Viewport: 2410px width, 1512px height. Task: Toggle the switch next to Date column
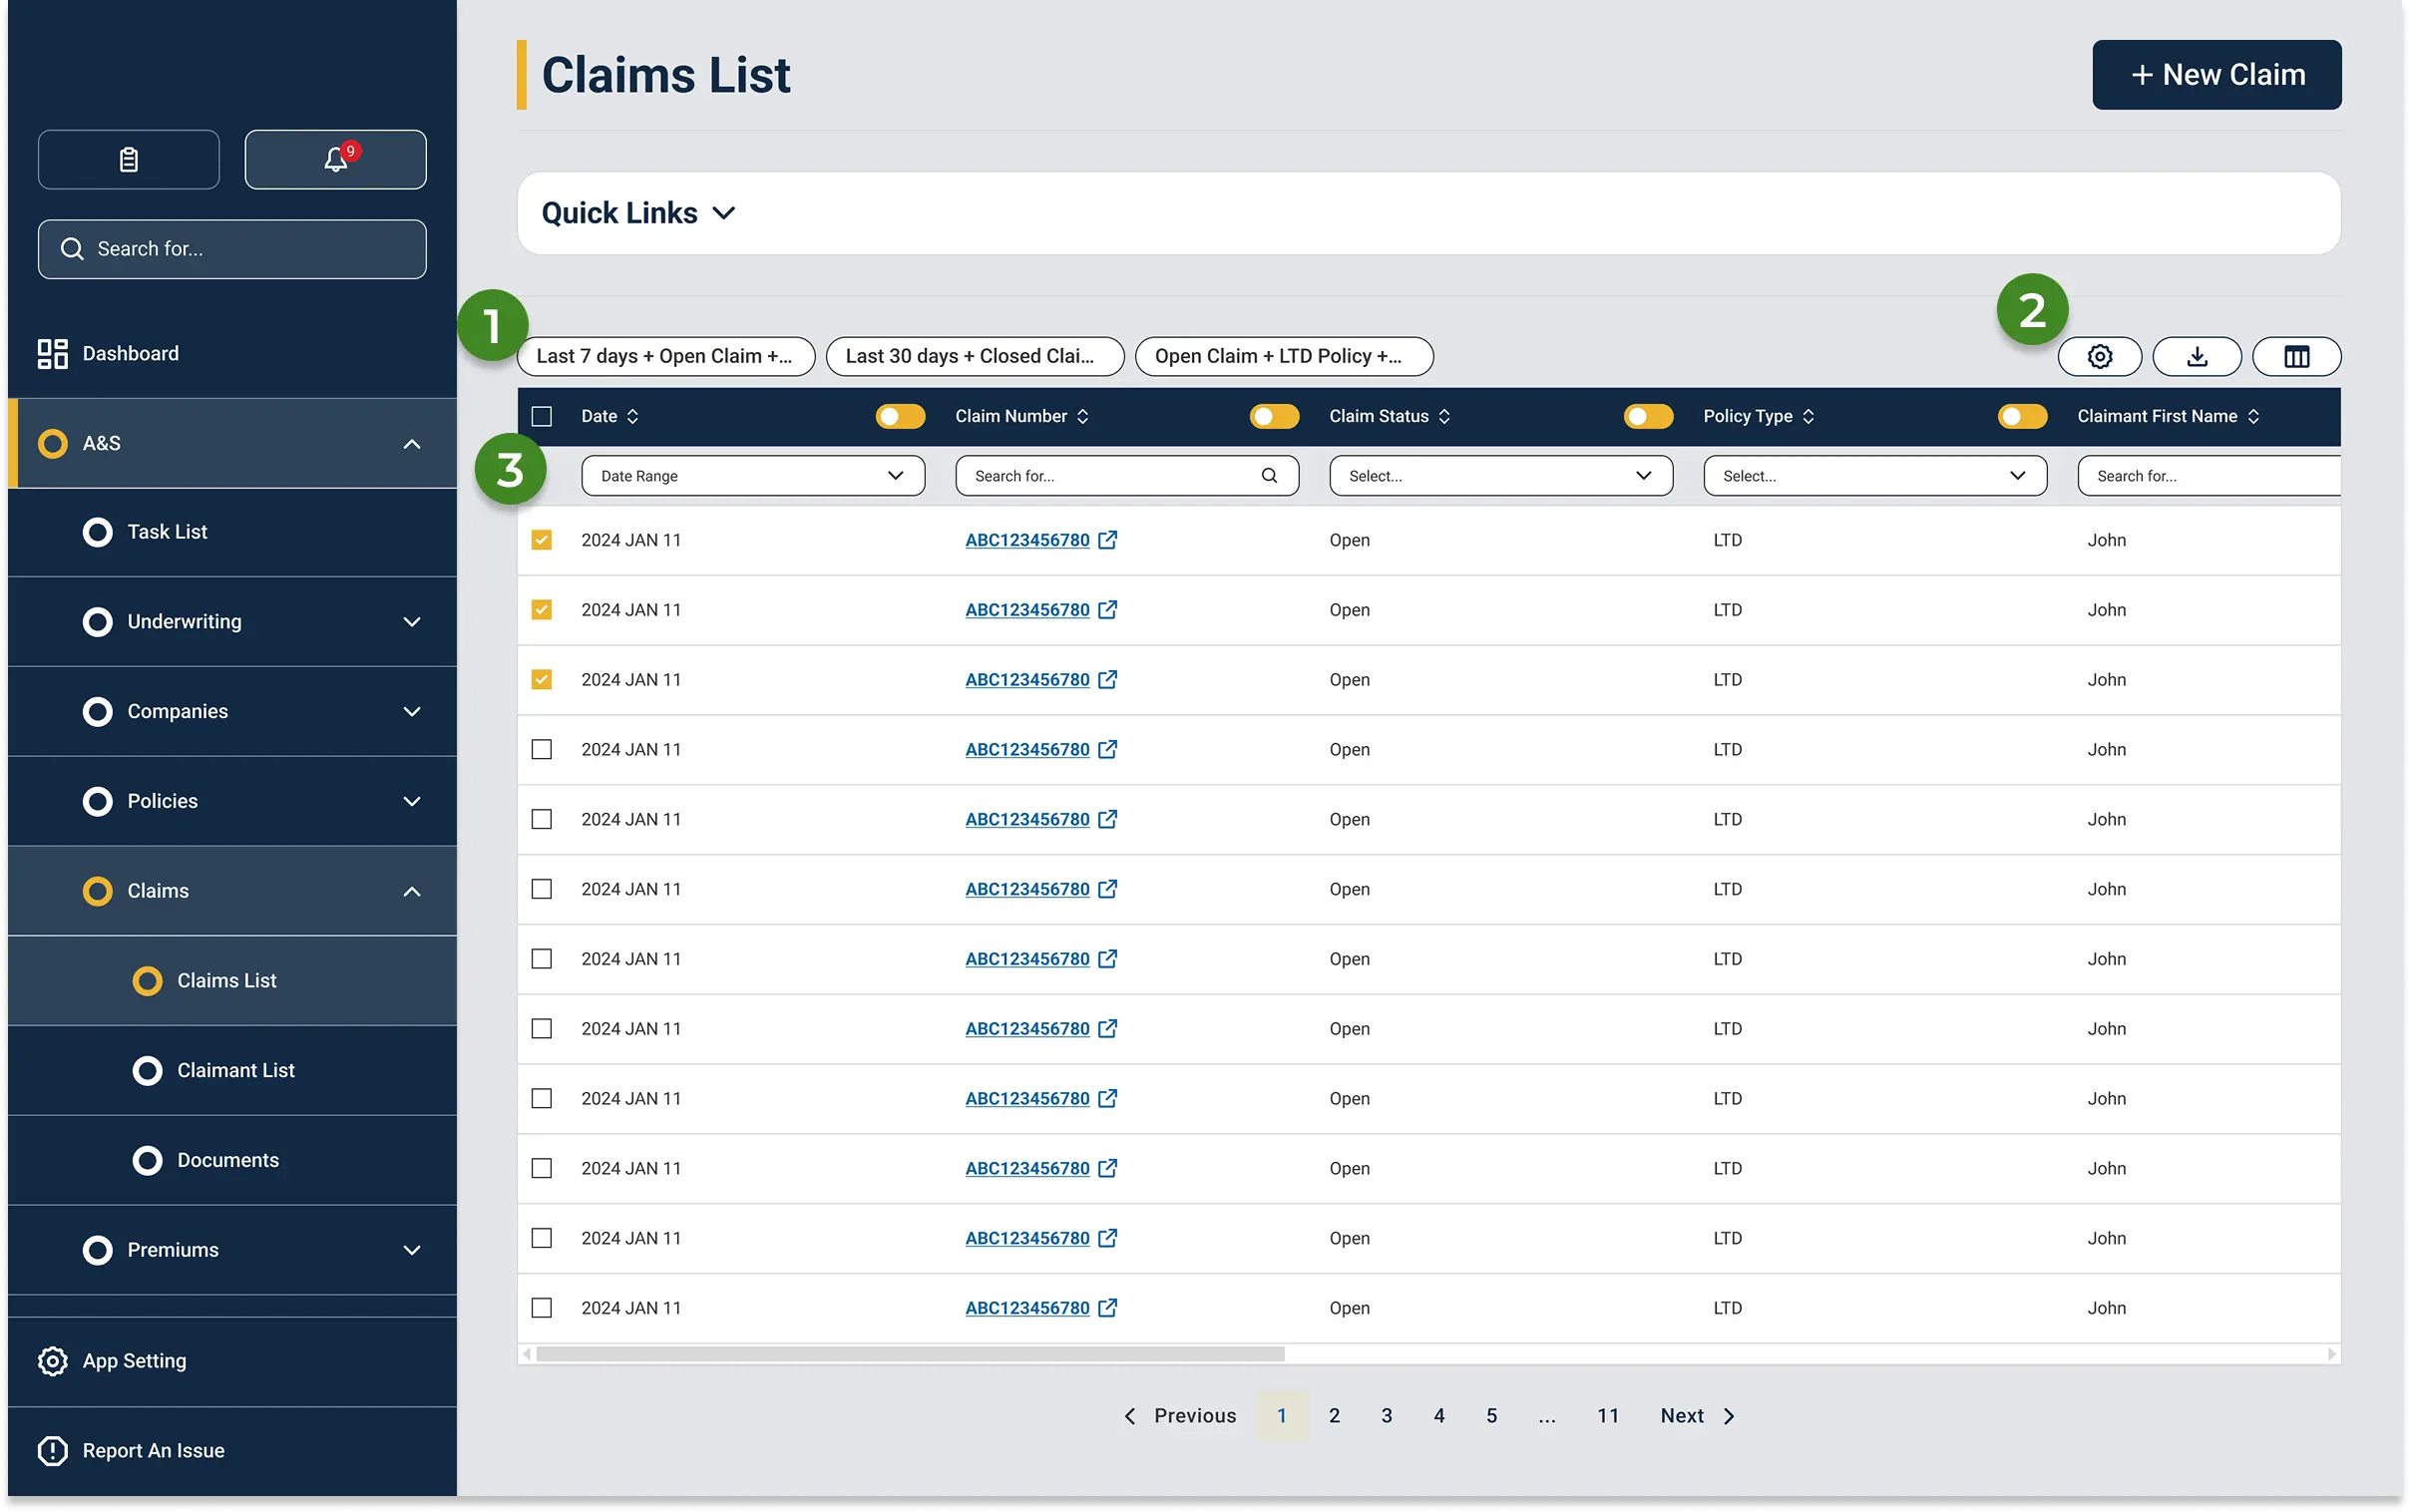coord(900,417)
